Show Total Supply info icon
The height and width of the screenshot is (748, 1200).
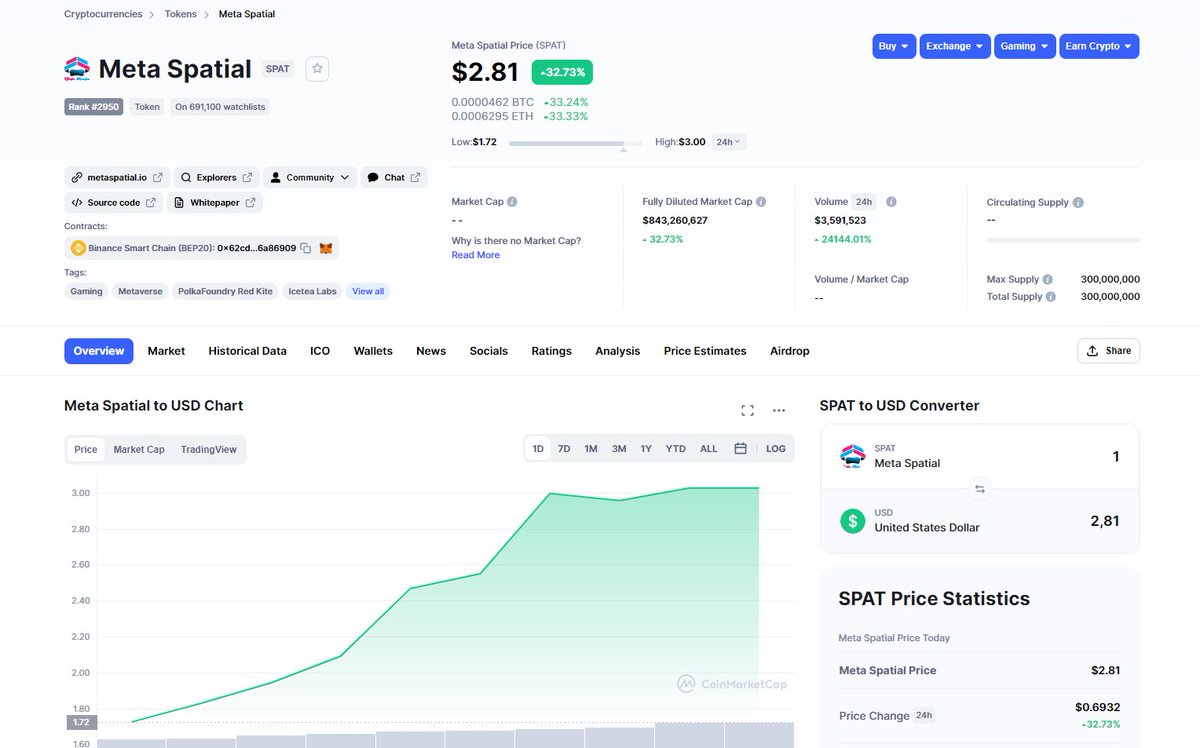[x=1051, y=297]
